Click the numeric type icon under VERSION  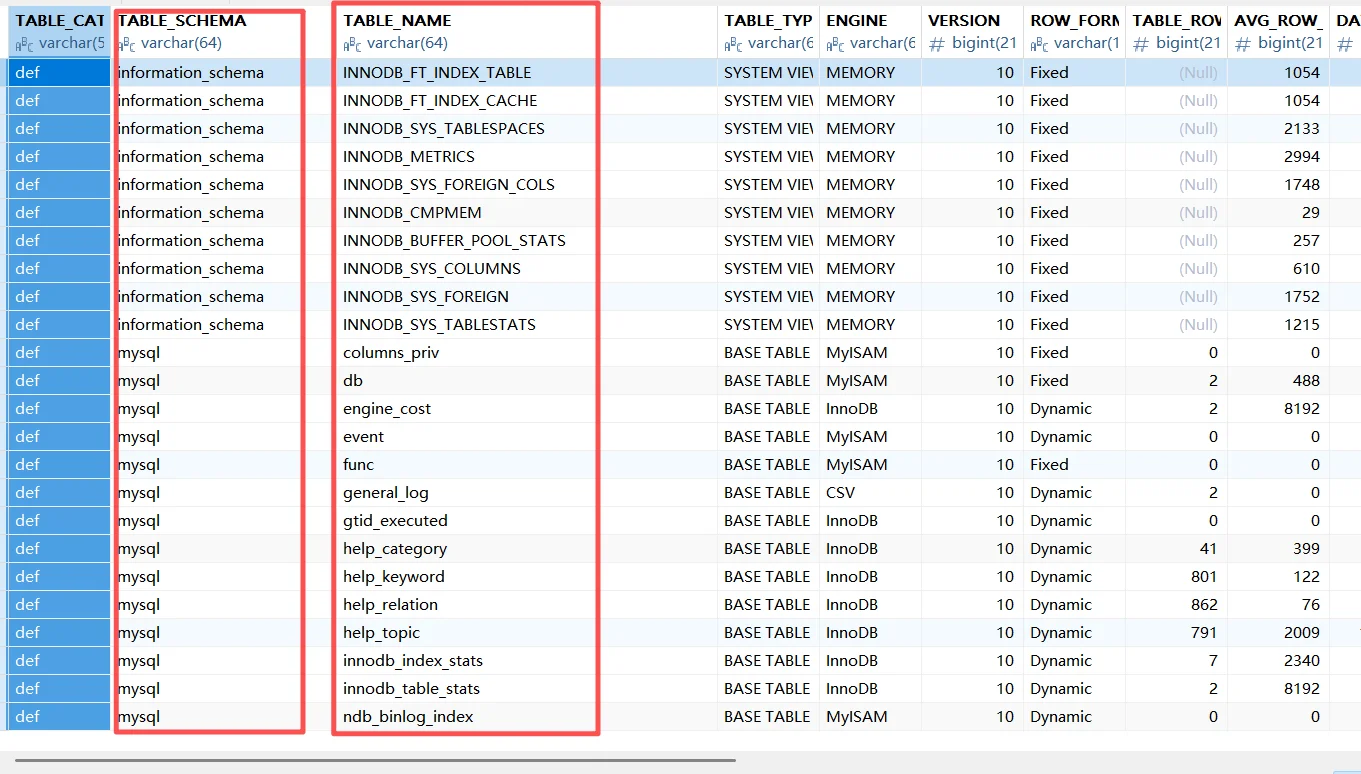pos(937,44)
